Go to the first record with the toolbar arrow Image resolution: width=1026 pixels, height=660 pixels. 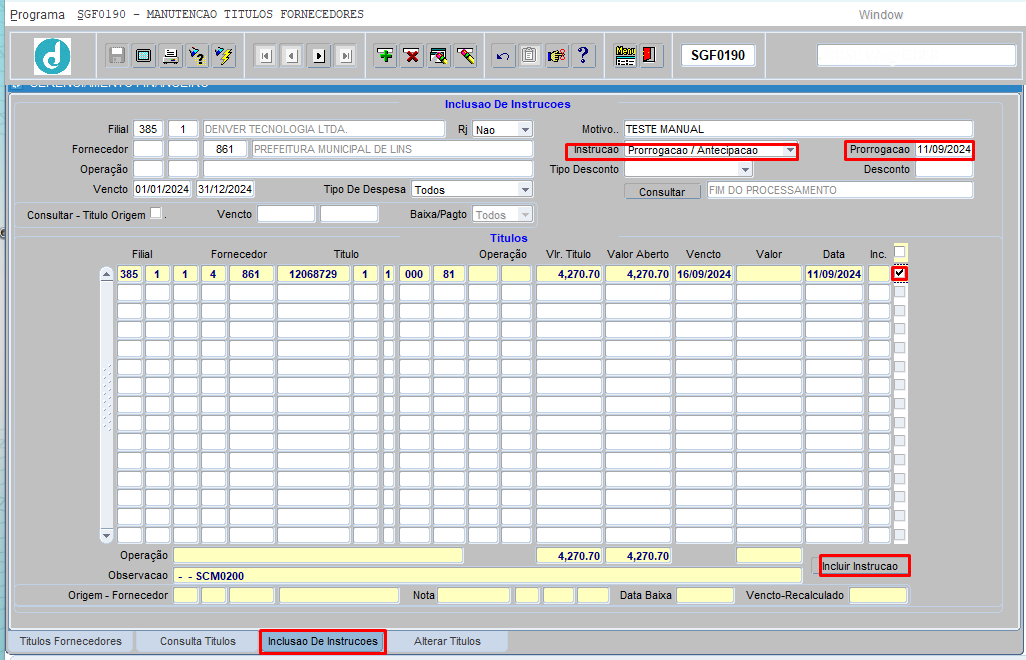pyautogui.click(x=265, y=56)
